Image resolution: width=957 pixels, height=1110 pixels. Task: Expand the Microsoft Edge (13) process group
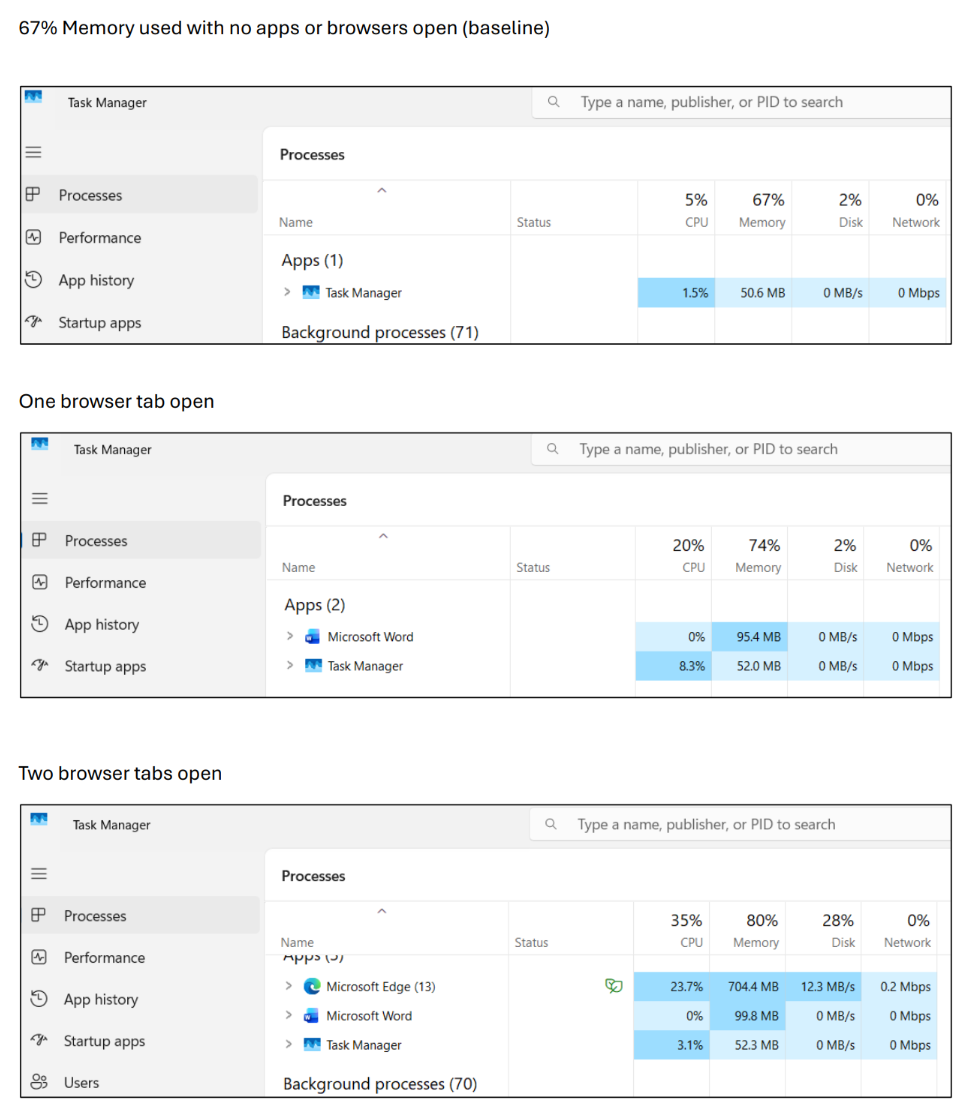[288, 985]
